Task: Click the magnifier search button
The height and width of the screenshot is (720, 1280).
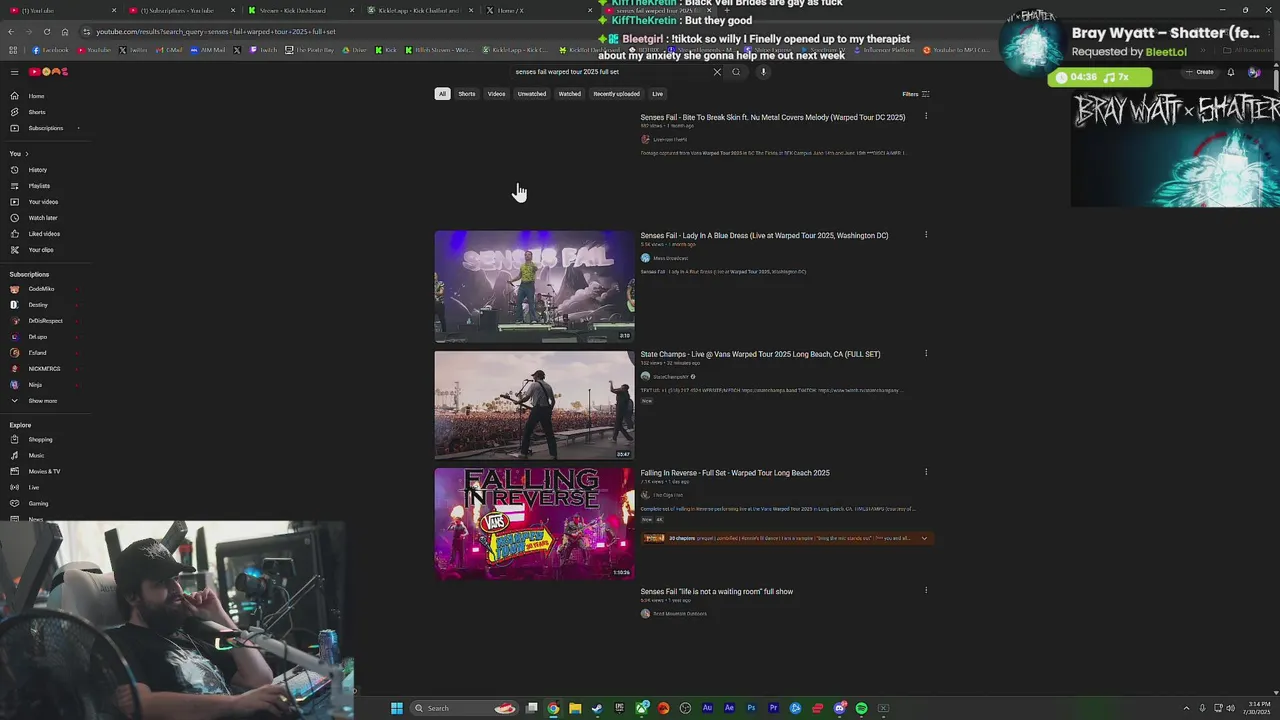Action: tap(736, 72)
